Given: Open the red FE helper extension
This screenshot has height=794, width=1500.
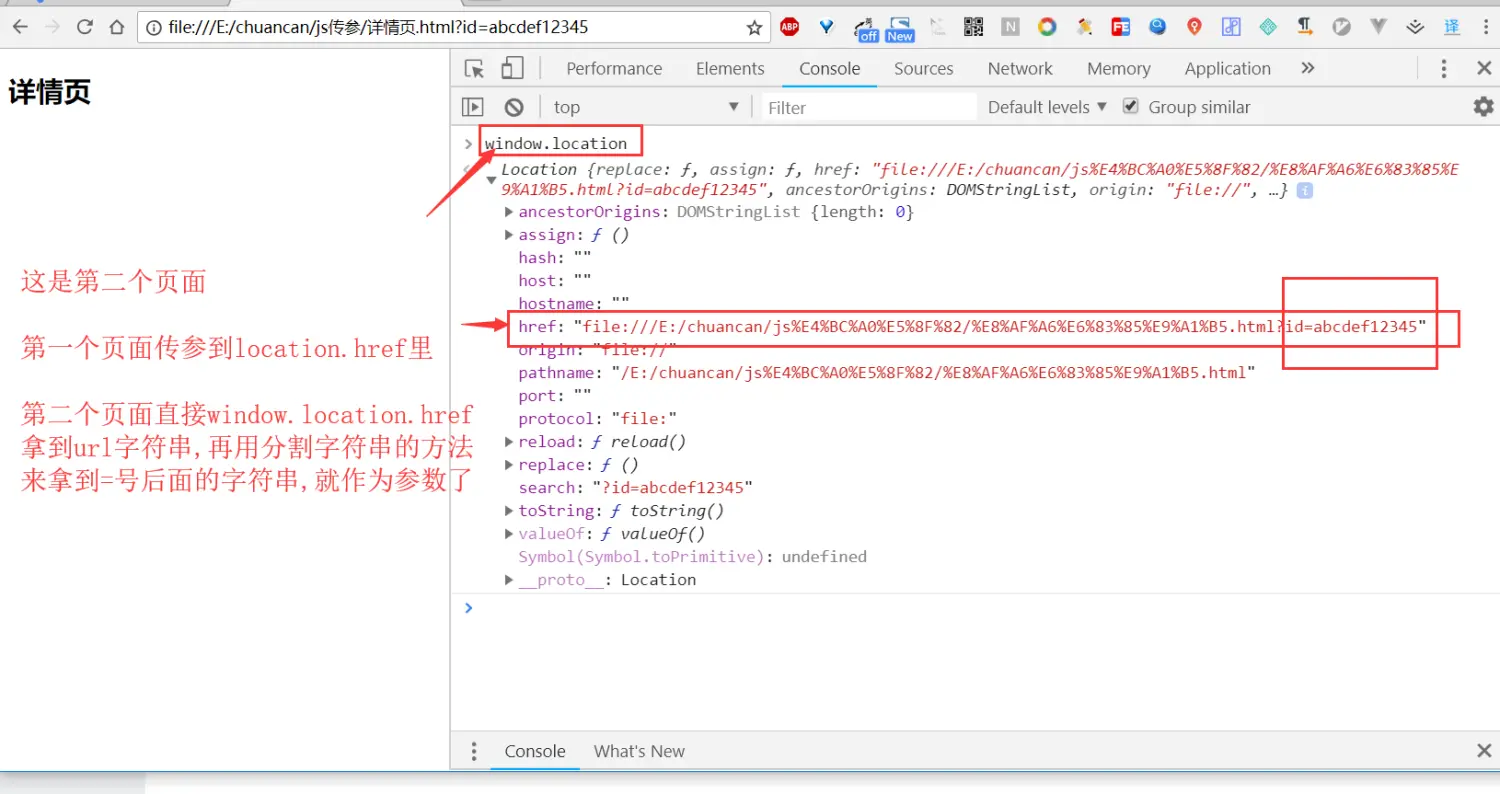Looking at the screenshot, I should 1120,27.
